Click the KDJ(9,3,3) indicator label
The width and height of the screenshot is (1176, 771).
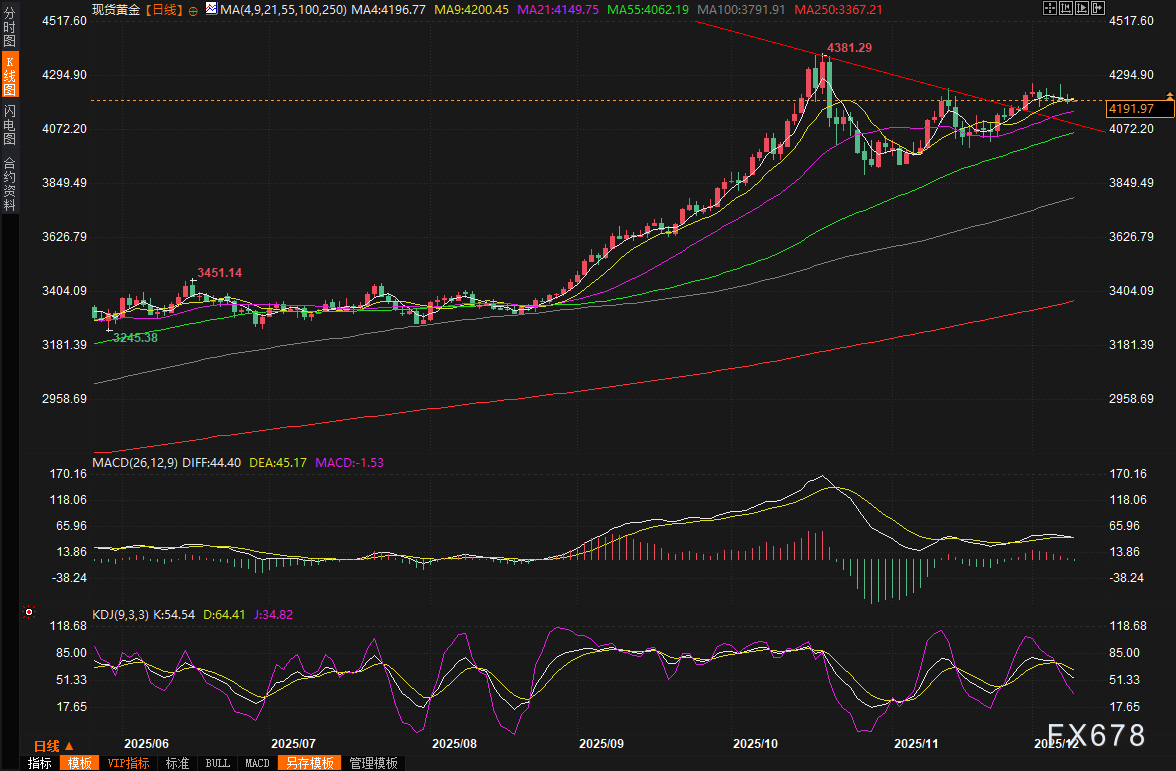pyautogui.click(x=120, y=615)
